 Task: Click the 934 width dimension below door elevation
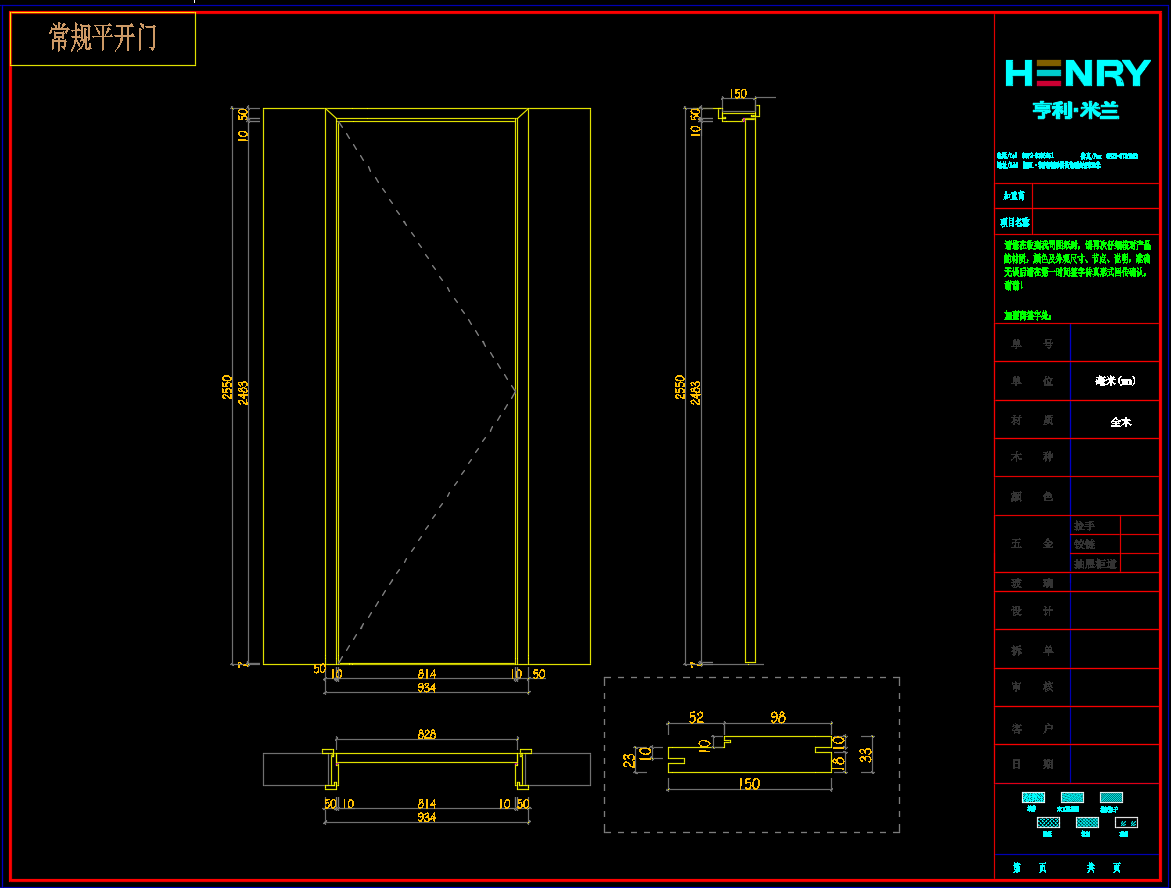427,688
